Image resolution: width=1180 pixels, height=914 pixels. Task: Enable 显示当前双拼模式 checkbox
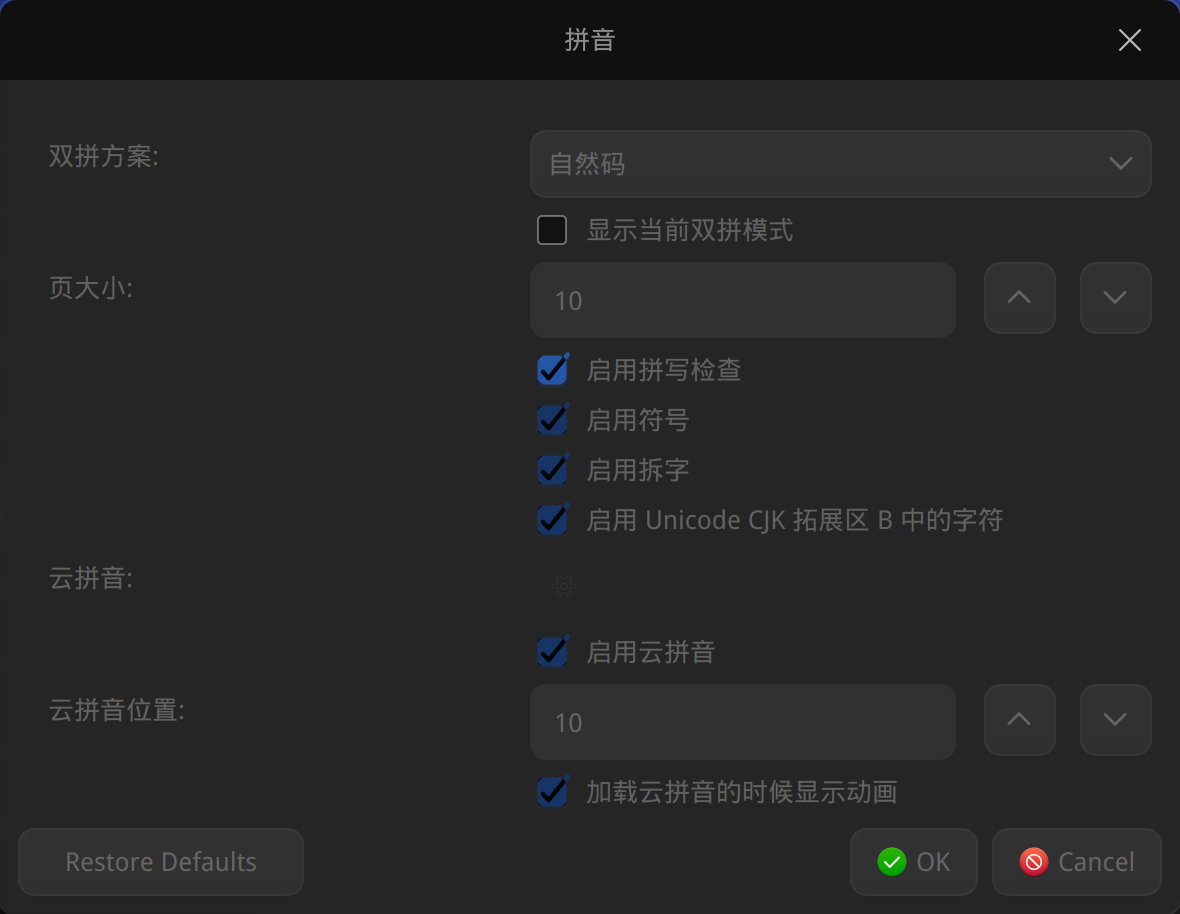(x=552, y=230)
